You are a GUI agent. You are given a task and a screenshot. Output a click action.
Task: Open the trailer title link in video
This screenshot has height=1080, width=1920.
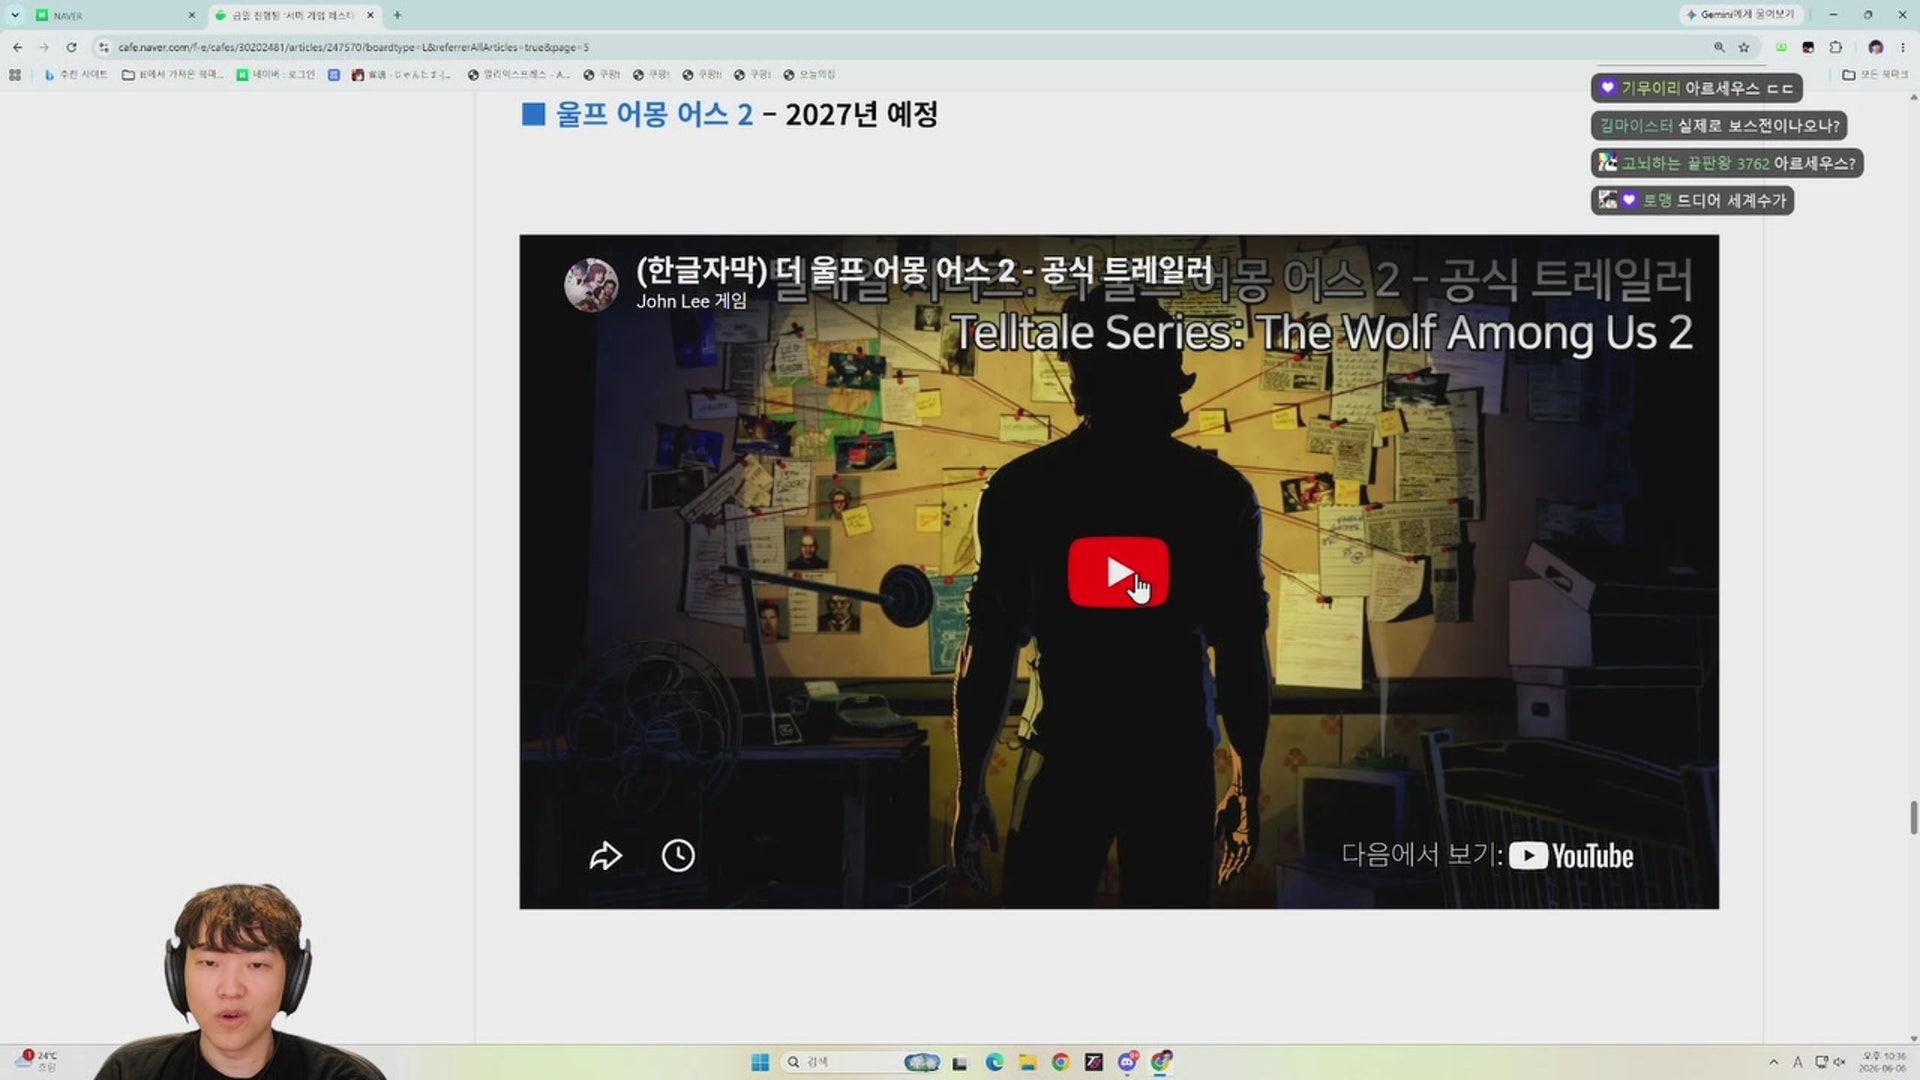(x=924, y=270)
